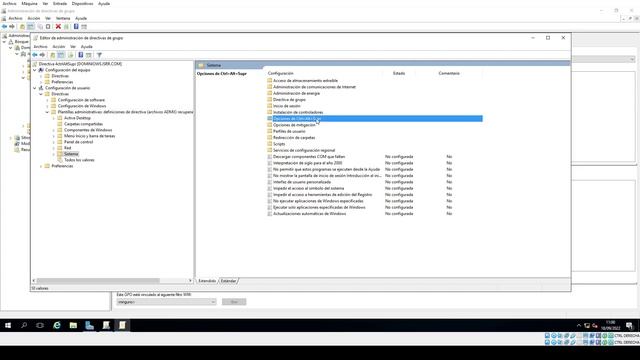
Task: Select Impedir el acceso al símbolo del sistema
Action: [x=309, y=188]
